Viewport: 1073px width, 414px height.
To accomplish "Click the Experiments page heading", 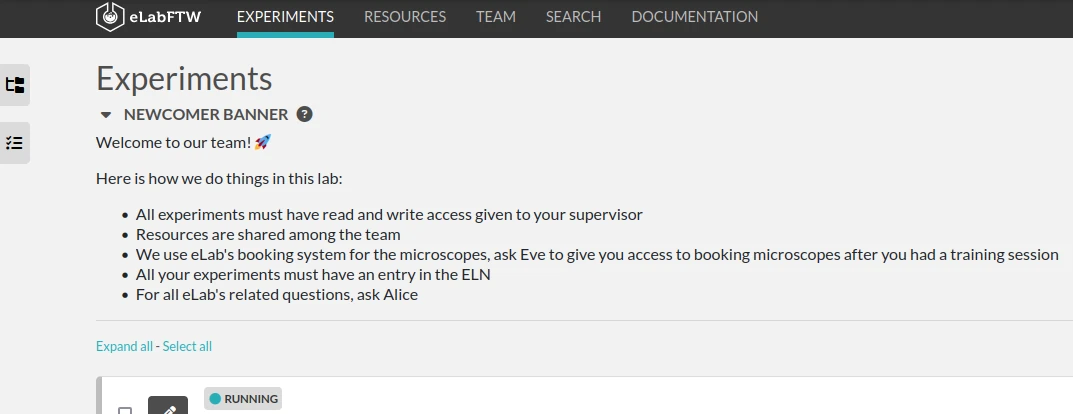I will tap(184, 79).
